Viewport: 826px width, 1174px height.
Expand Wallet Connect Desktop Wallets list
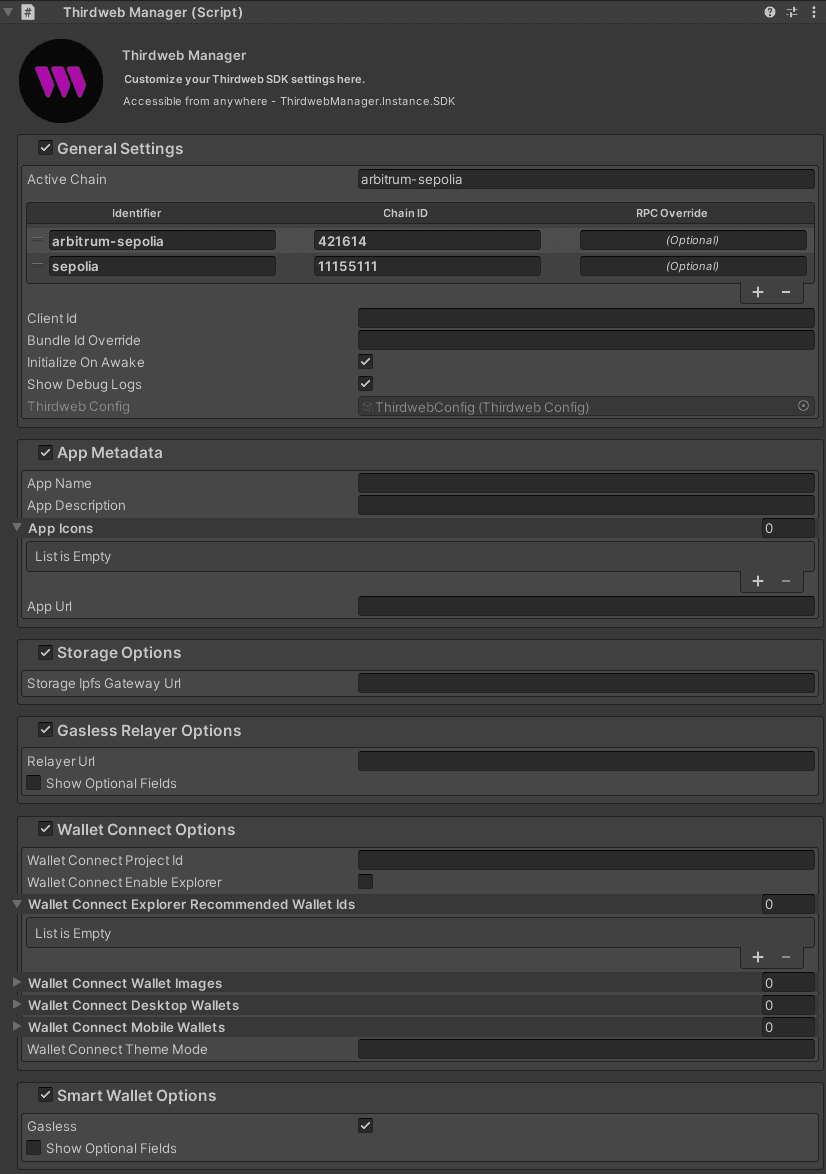point(17,1005)
